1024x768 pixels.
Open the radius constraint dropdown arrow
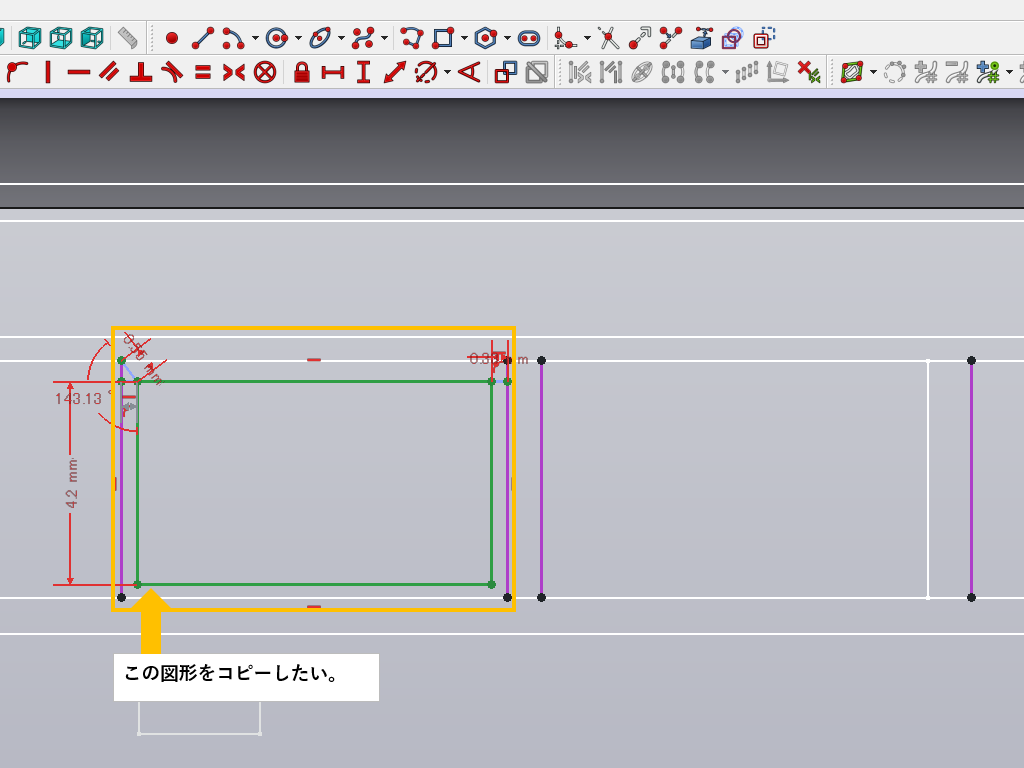point(447,73)
